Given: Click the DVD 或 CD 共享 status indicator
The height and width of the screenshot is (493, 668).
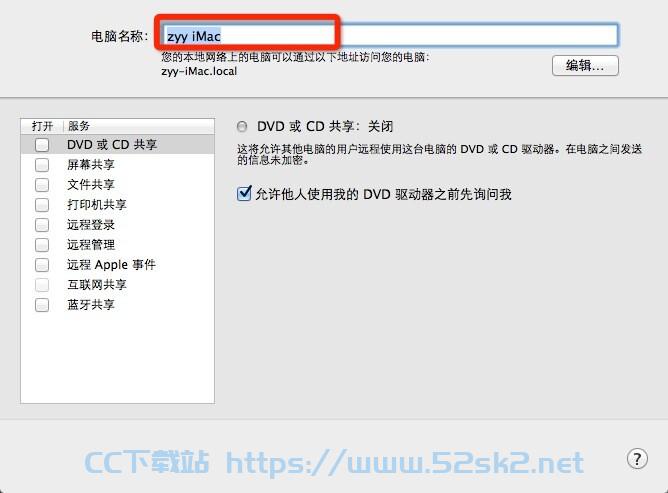Looking at the screenshot, I should (x=242, y=127).
